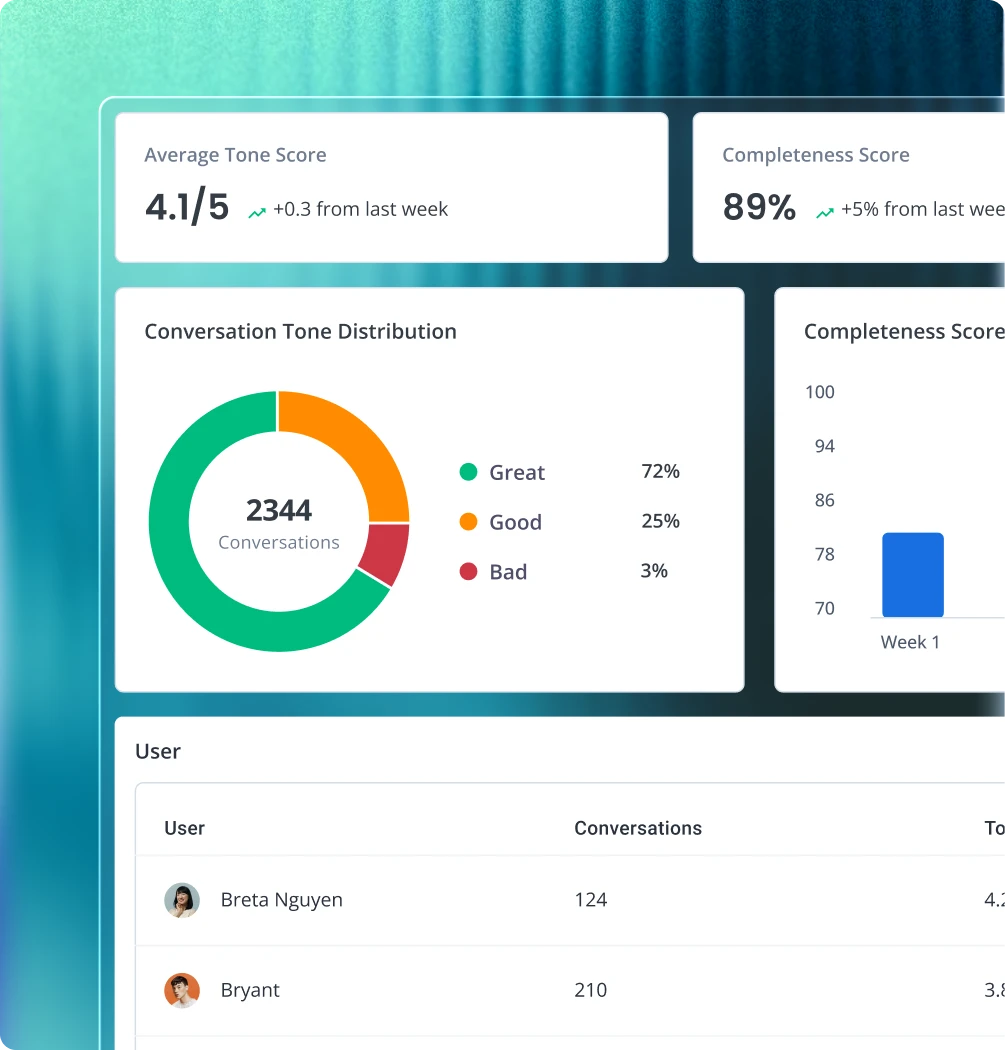Sort by the Conversations column header

pyautogui.click(x=638, y=828)
